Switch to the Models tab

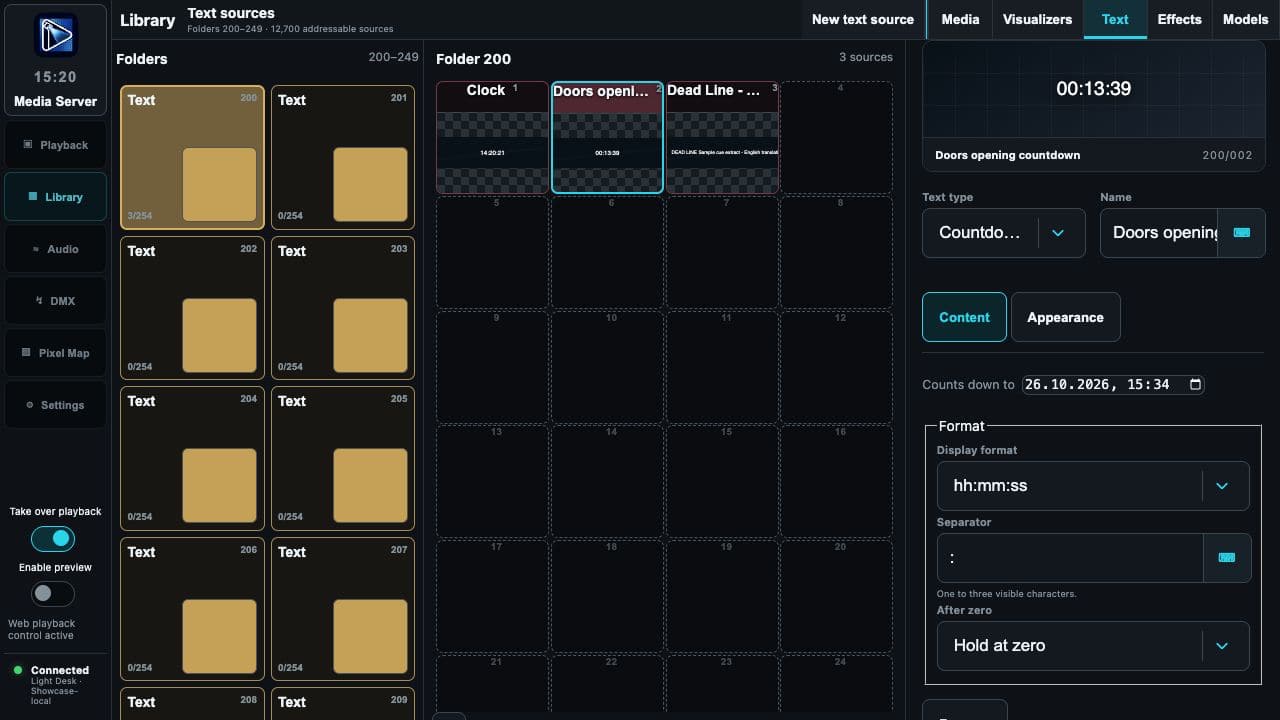1245,19
